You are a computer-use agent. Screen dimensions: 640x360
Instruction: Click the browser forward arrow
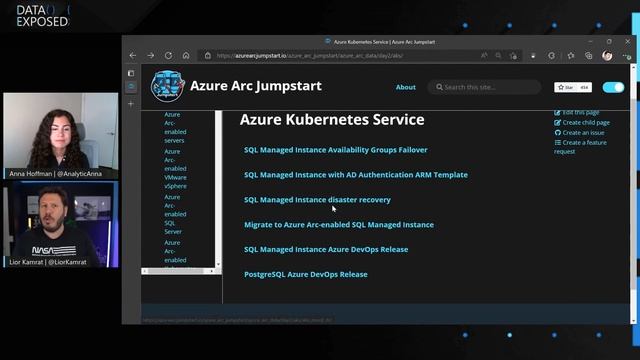pos(151,56)
